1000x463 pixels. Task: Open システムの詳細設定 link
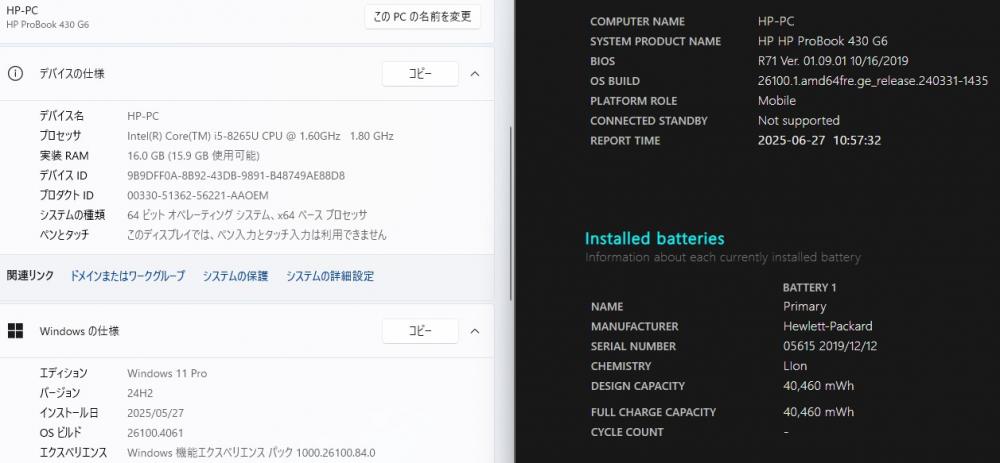[330, 276]
